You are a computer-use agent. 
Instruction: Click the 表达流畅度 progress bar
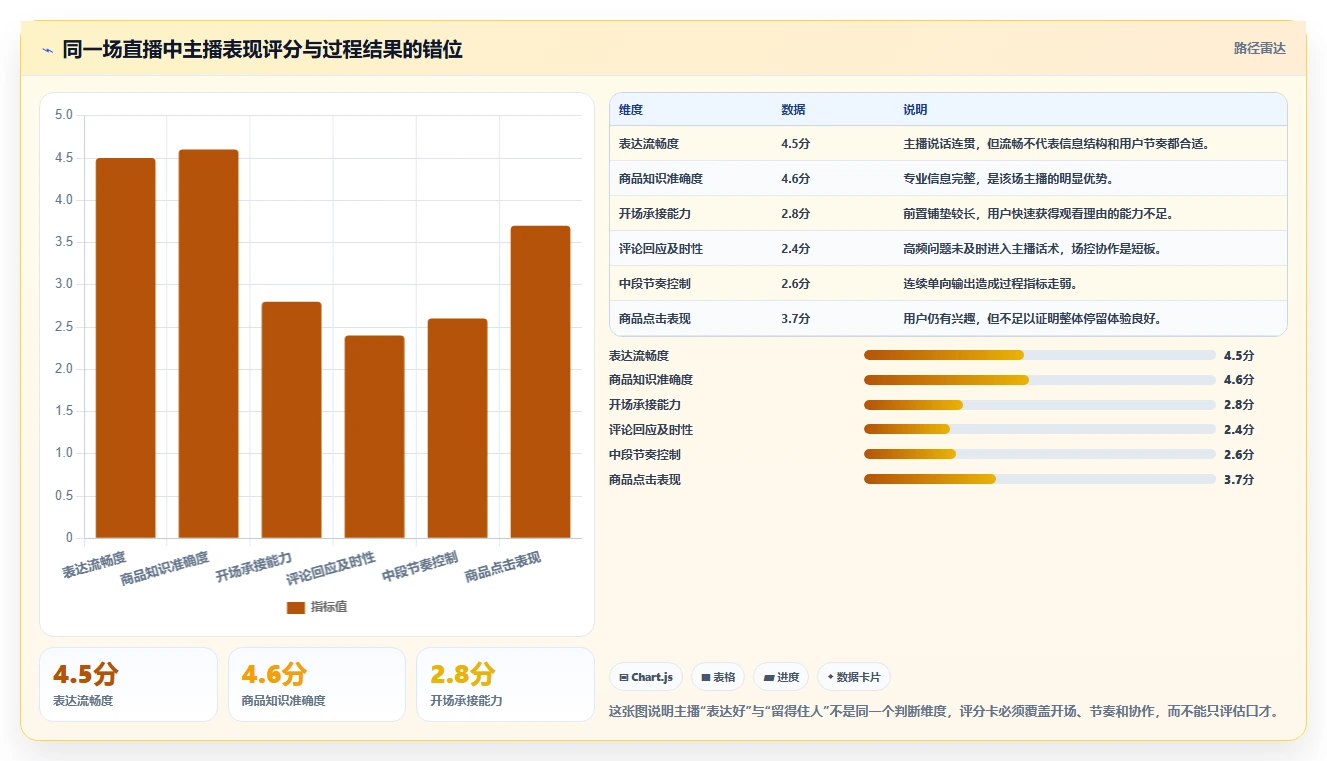[1040, 355]
